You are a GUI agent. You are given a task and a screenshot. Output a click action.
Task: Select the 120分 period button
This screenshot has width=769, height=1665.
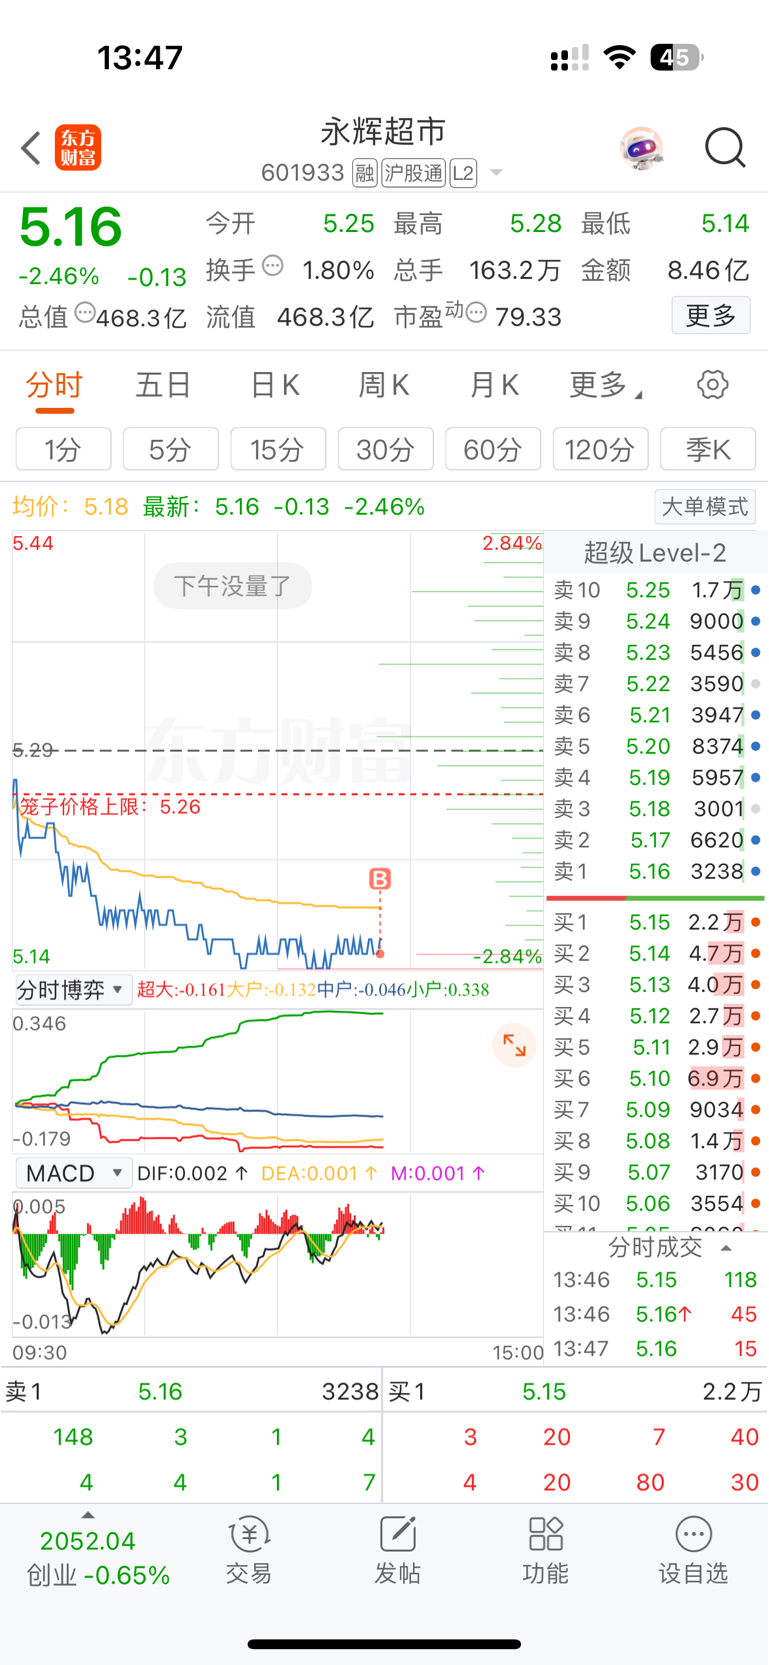(x=601, y=449)
